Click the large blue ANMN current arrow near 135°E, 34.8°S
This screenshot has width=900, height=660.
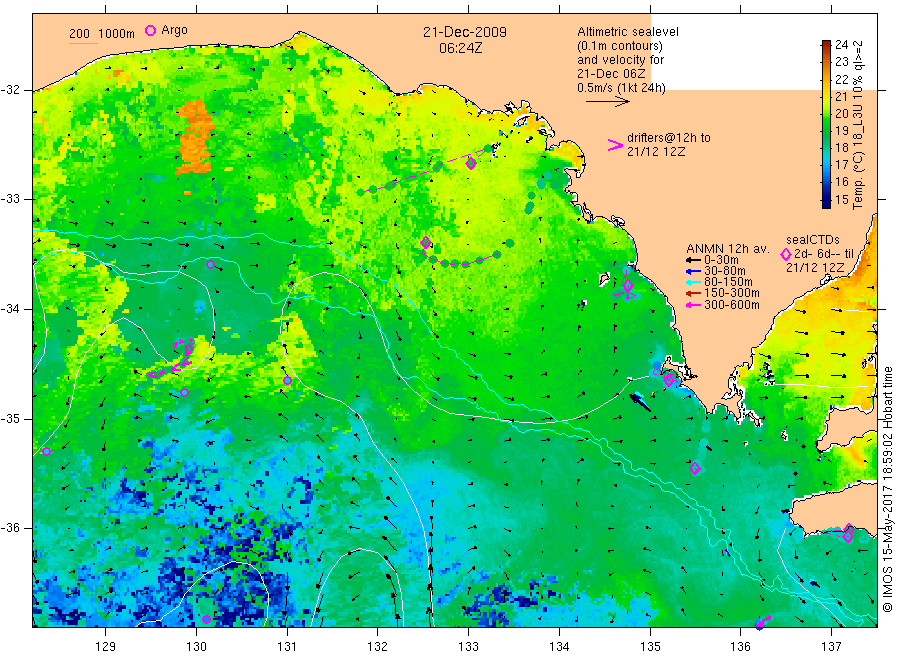click(x=640, y=401)
